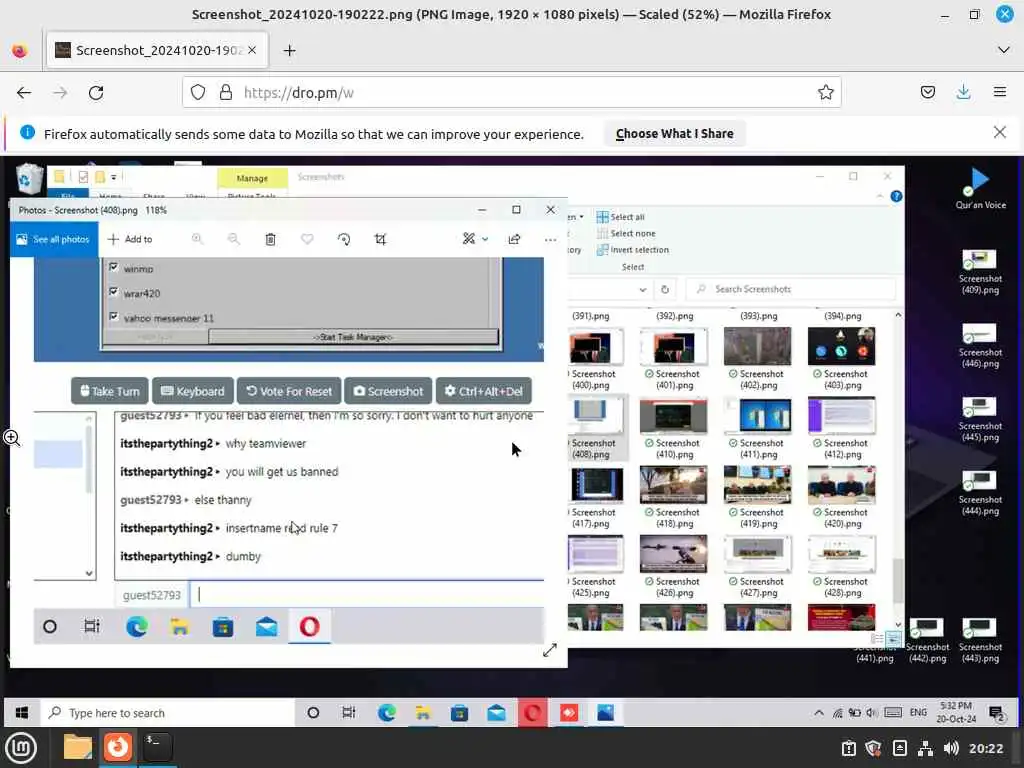This screenshot has height=768, width=1024.
Task: Click the Type here to search box
Action: [x=167, y=712]
